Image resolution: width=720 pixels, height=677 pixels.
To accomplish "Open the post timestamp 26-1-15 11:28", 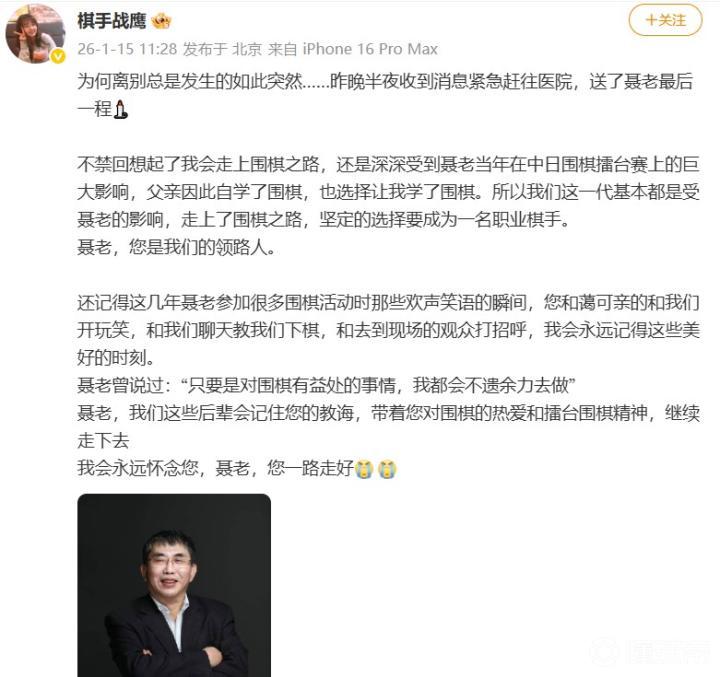I will tap(127, 49).
